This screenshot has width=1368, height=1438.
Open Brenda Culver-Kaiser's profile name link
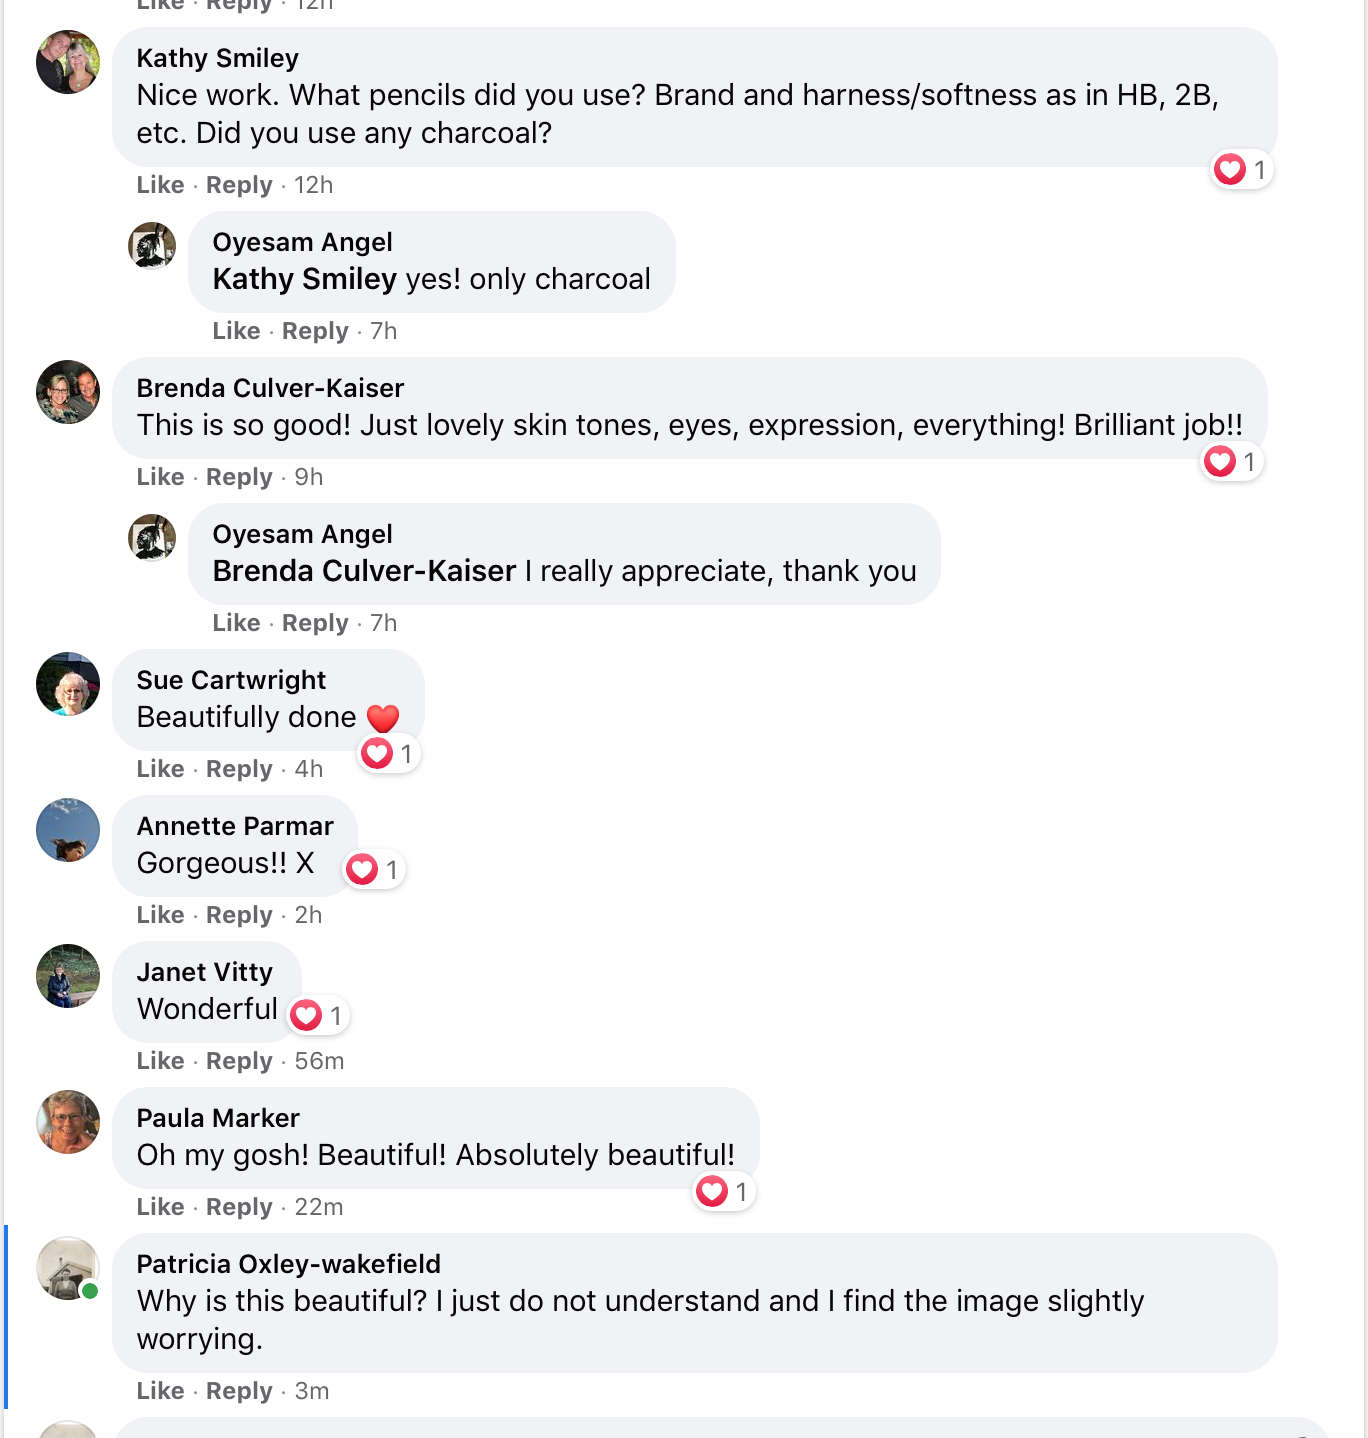[270, 388]
